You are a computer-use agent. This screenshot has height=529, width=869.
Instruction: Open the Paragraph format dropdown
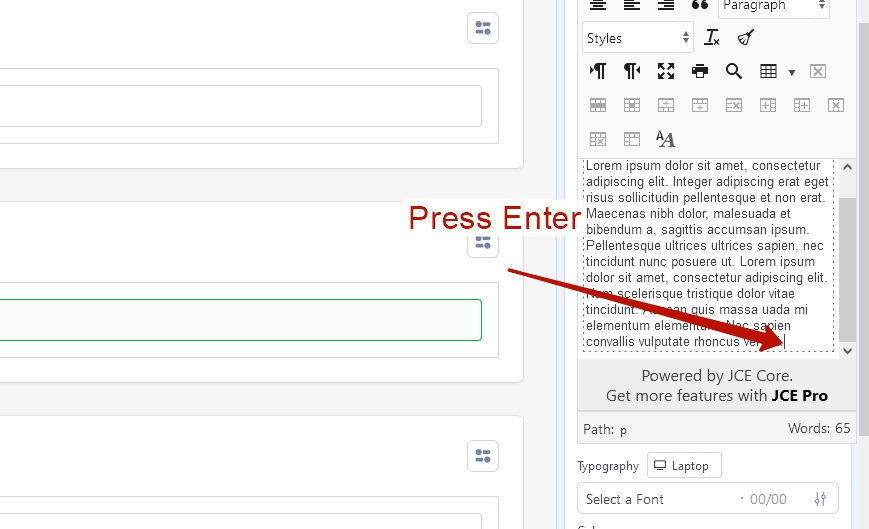(773, 6)
